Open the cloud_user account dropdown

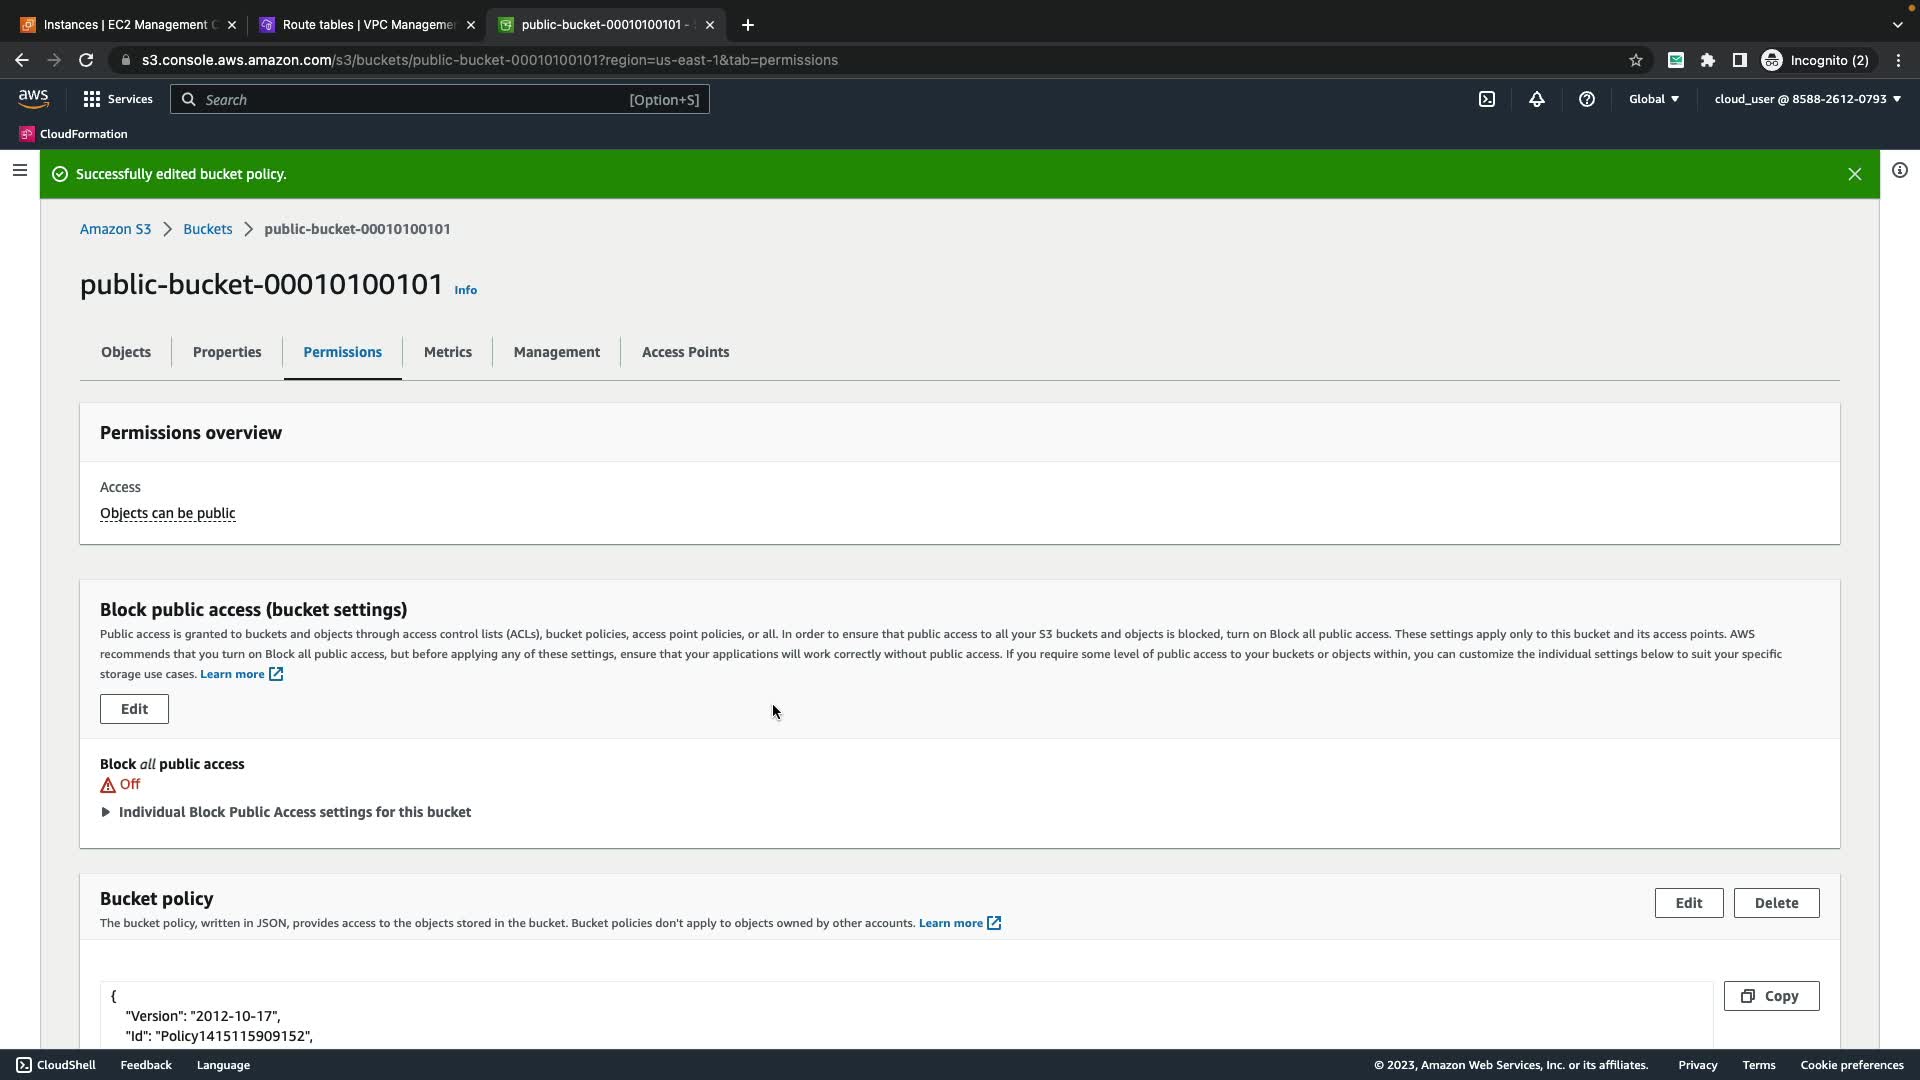pos(1807,99)
